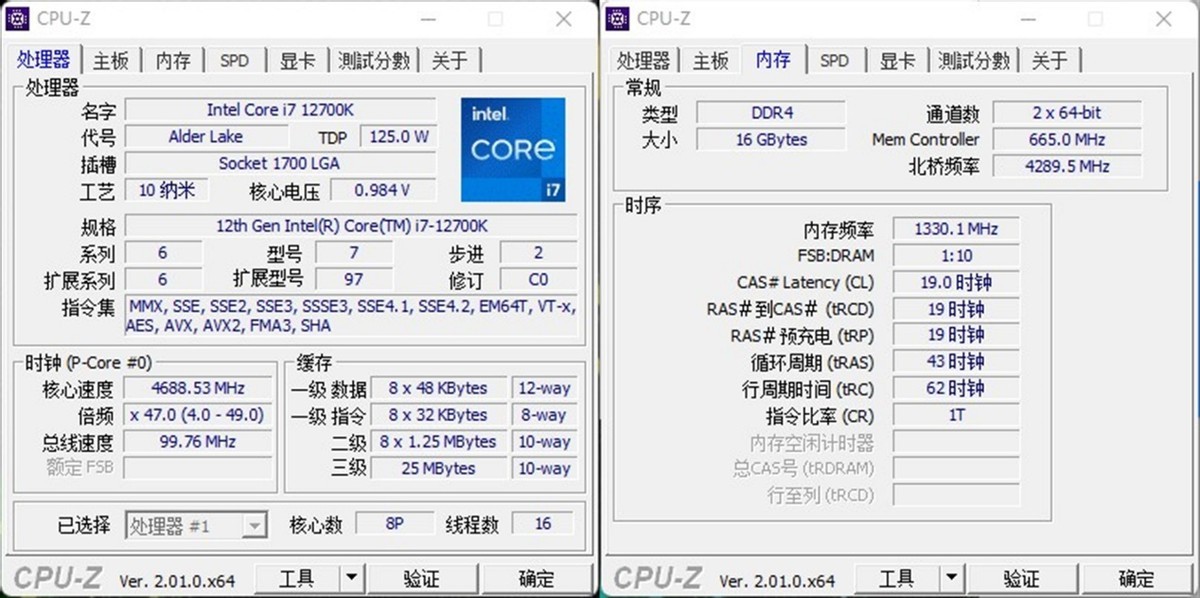Switch to the 内存 tab in the left window
The height and width of the screenshot is (598, 1200).
[x=173, y=61]
